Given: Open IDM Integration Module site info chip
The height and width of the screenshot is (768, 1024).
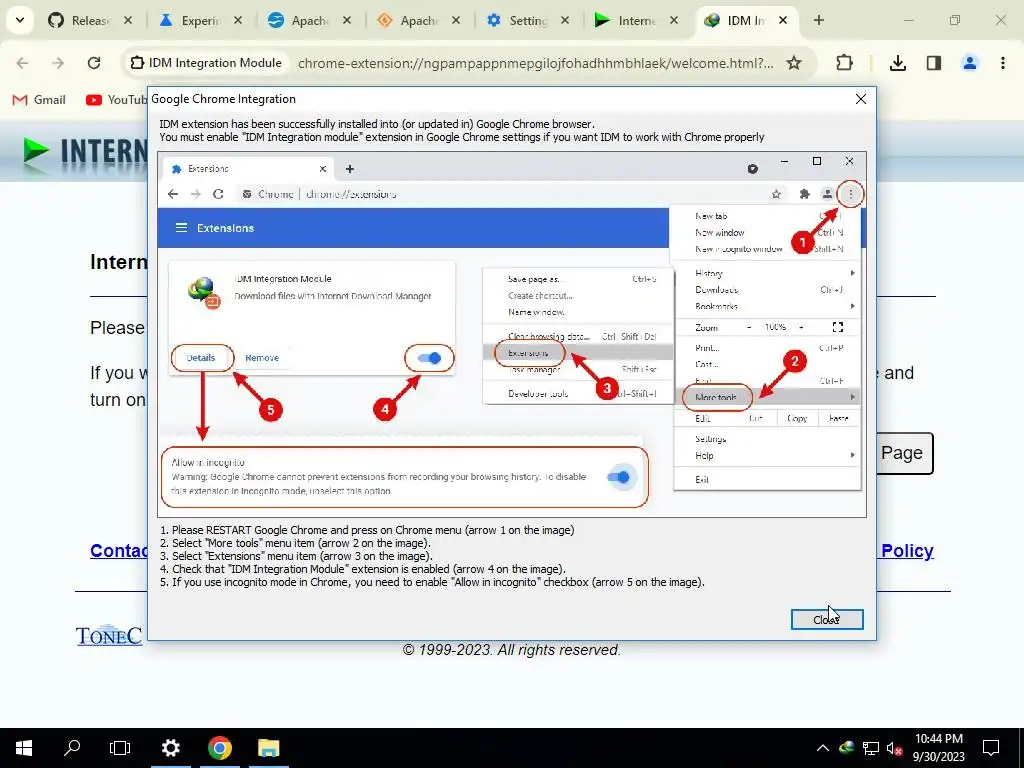Looking at the screenshot, I should [x=206, y=63].
